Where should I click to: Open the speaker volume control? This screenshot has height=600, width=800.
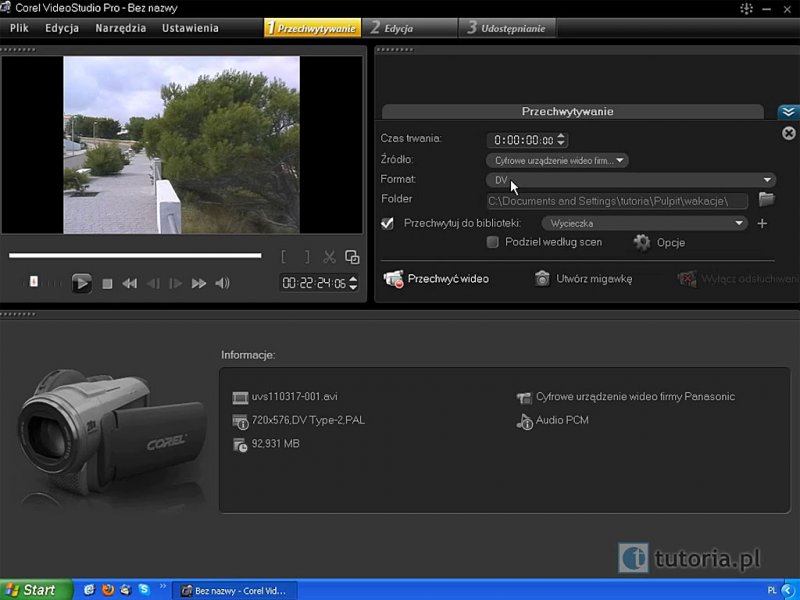(x=222, y=284)
